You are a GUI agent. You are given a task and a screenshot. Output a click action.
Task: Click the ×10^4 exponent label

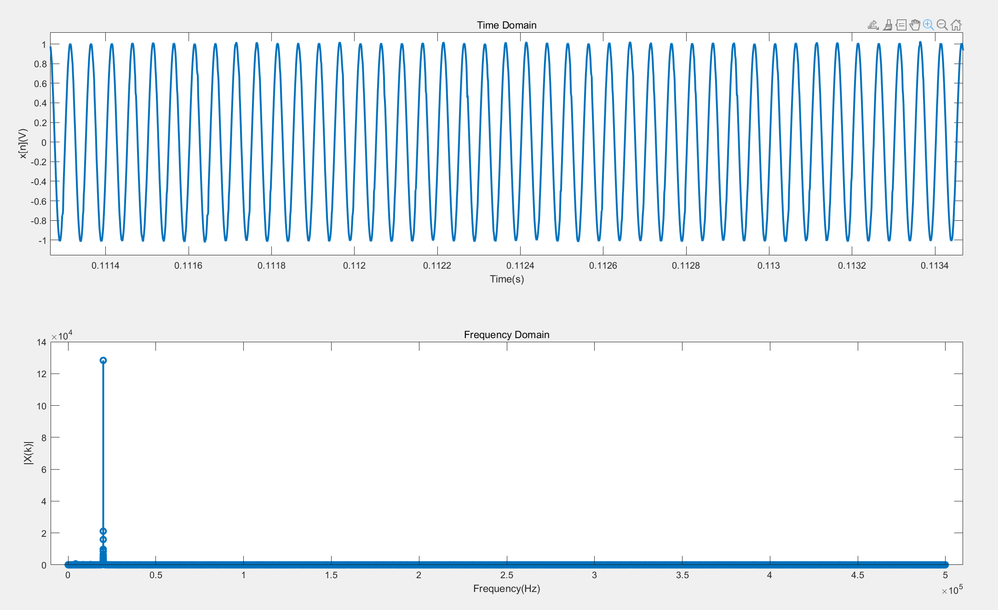[x=63, y=336]
